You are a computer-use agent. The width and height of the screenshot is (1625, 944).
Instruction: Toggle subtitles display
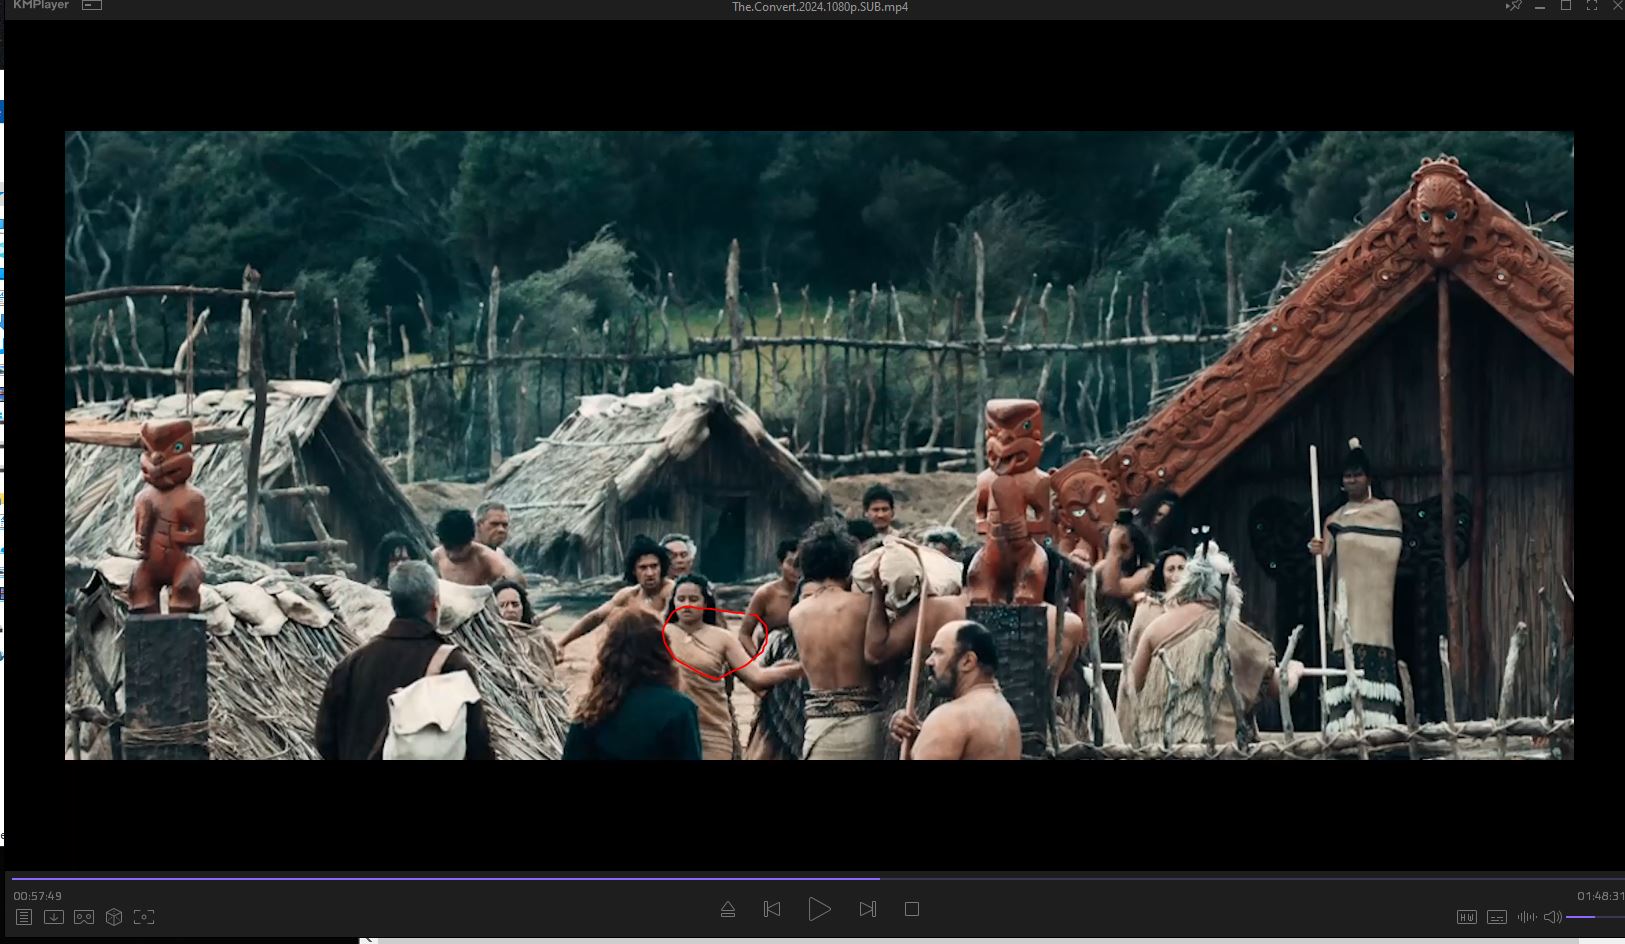click(x=1496, y=917)
